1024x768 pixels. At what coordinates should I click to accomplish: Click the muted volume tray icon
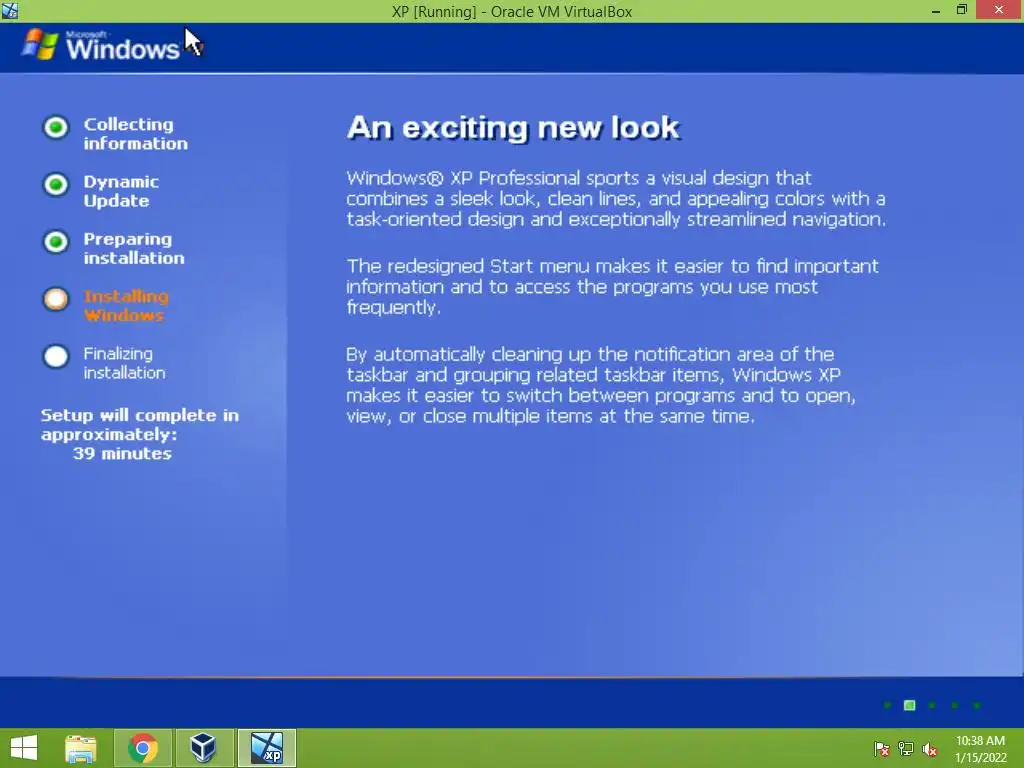point(930,748)
